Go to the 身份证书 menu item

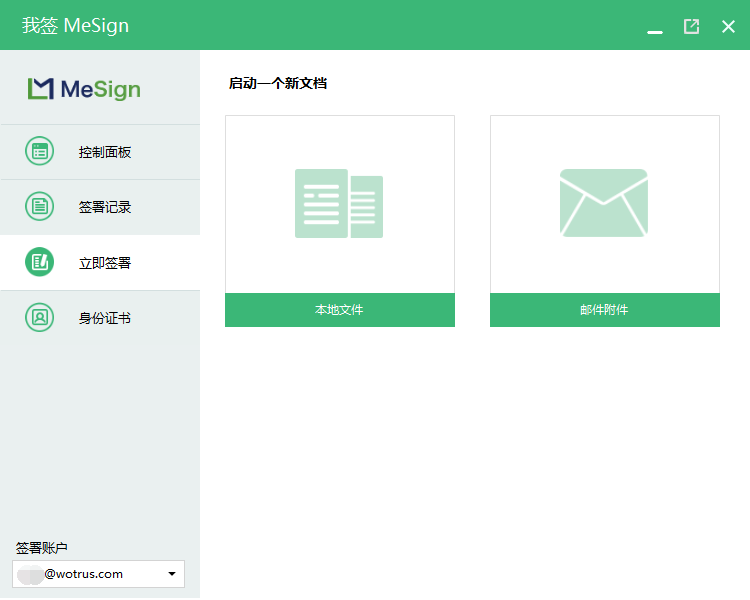105,318
